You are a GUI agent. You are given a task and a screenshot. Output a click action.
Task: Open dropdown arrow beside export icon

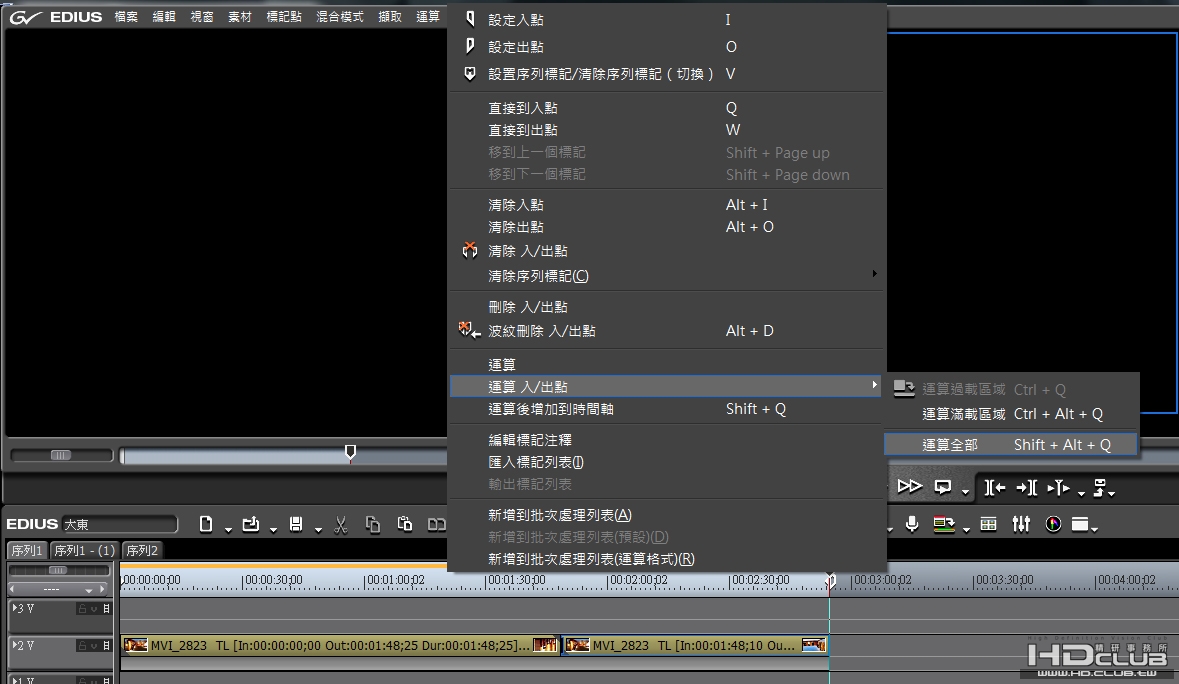point(1111,493)
